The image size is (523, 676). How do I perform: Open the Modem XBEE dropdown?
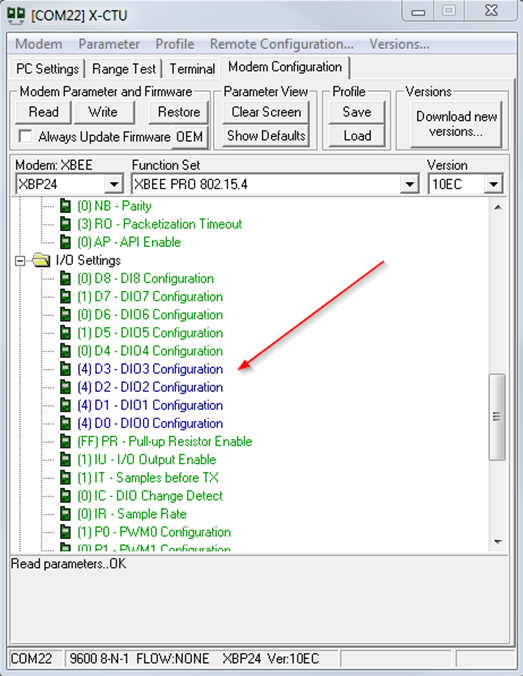114,185
